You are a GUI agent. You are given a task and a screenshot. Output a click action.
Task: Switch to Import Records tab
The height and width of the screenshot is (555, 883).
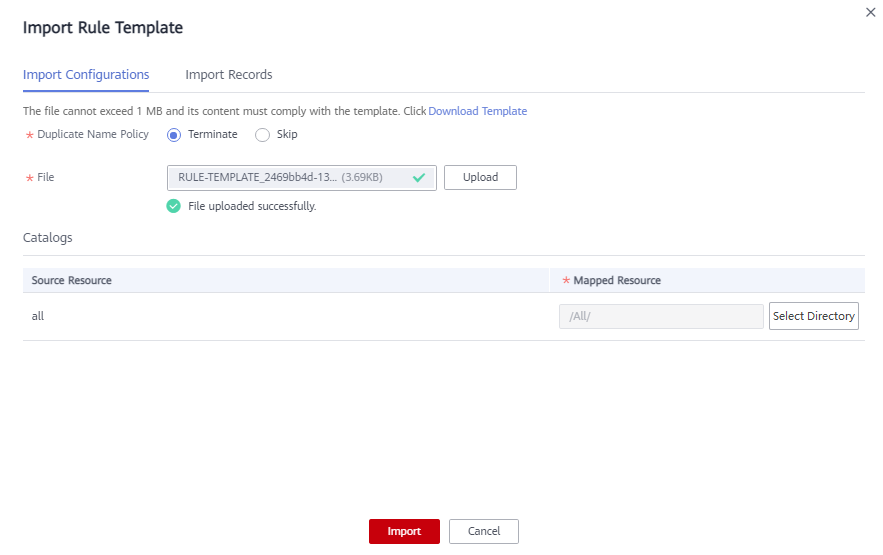tap(229, 75)
